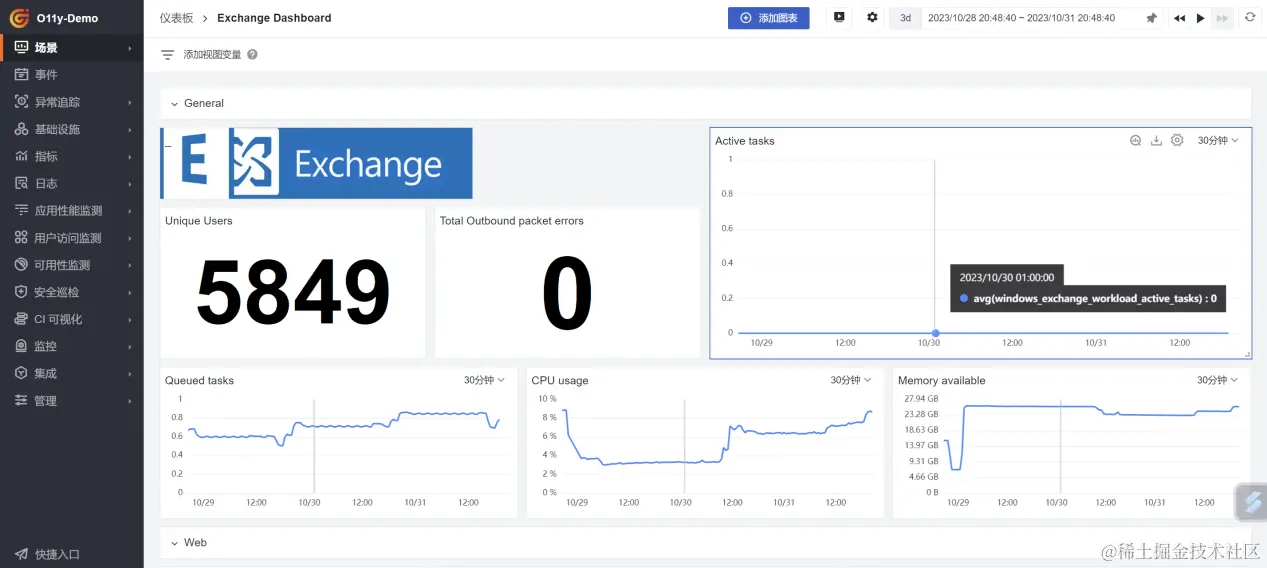Select the 3d time range shortcut

pyautogui.click(x=905, y=18)
